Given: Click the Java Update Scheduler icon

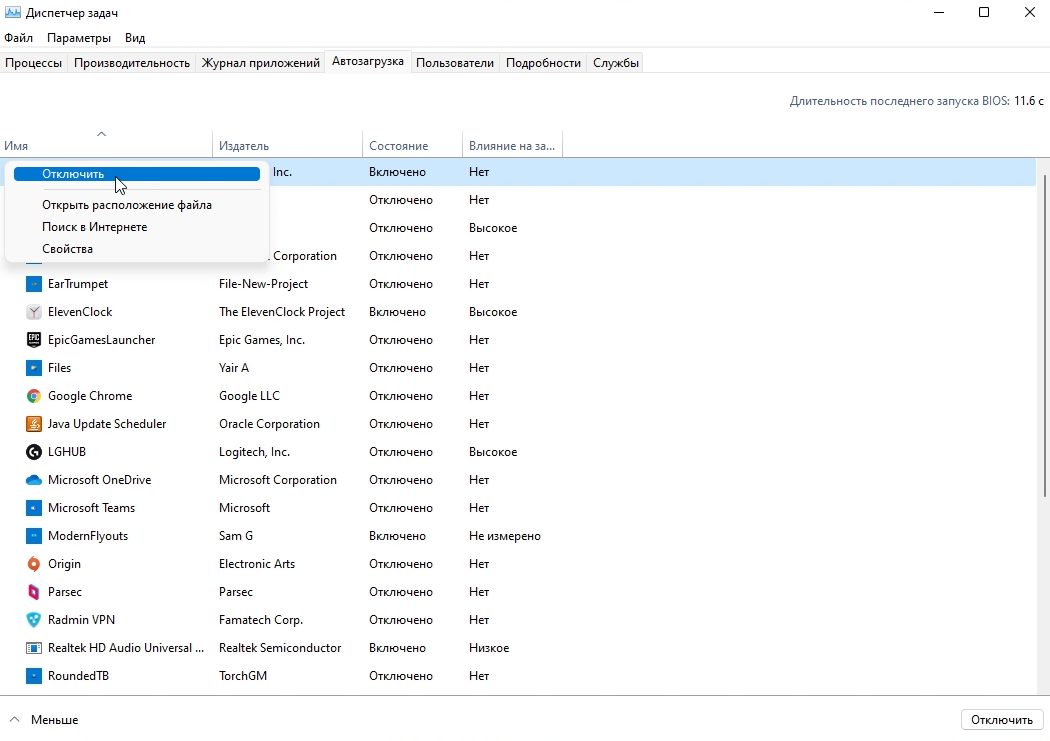Looking at the screenshot, I should tap(33, 424).
